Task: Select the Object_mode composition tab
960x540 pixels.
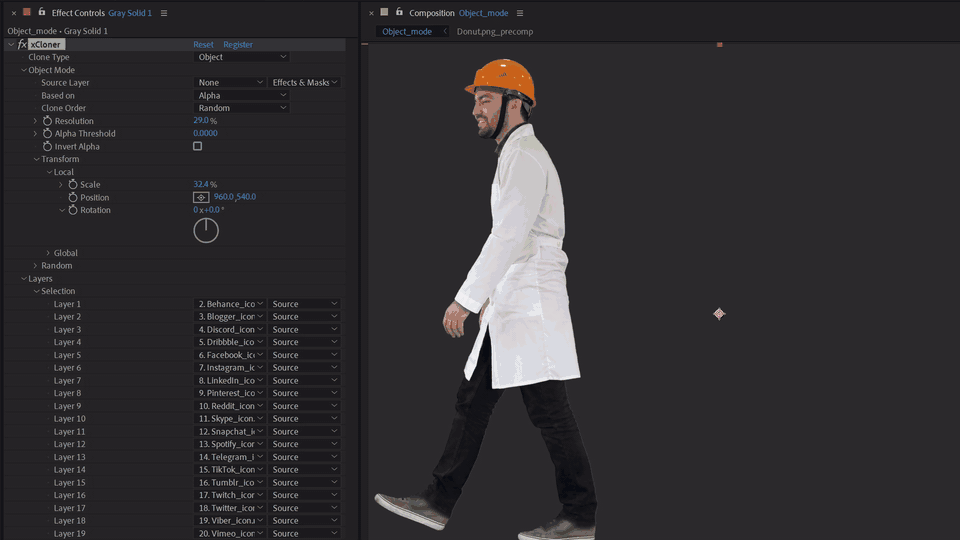Action: [407, 32]
